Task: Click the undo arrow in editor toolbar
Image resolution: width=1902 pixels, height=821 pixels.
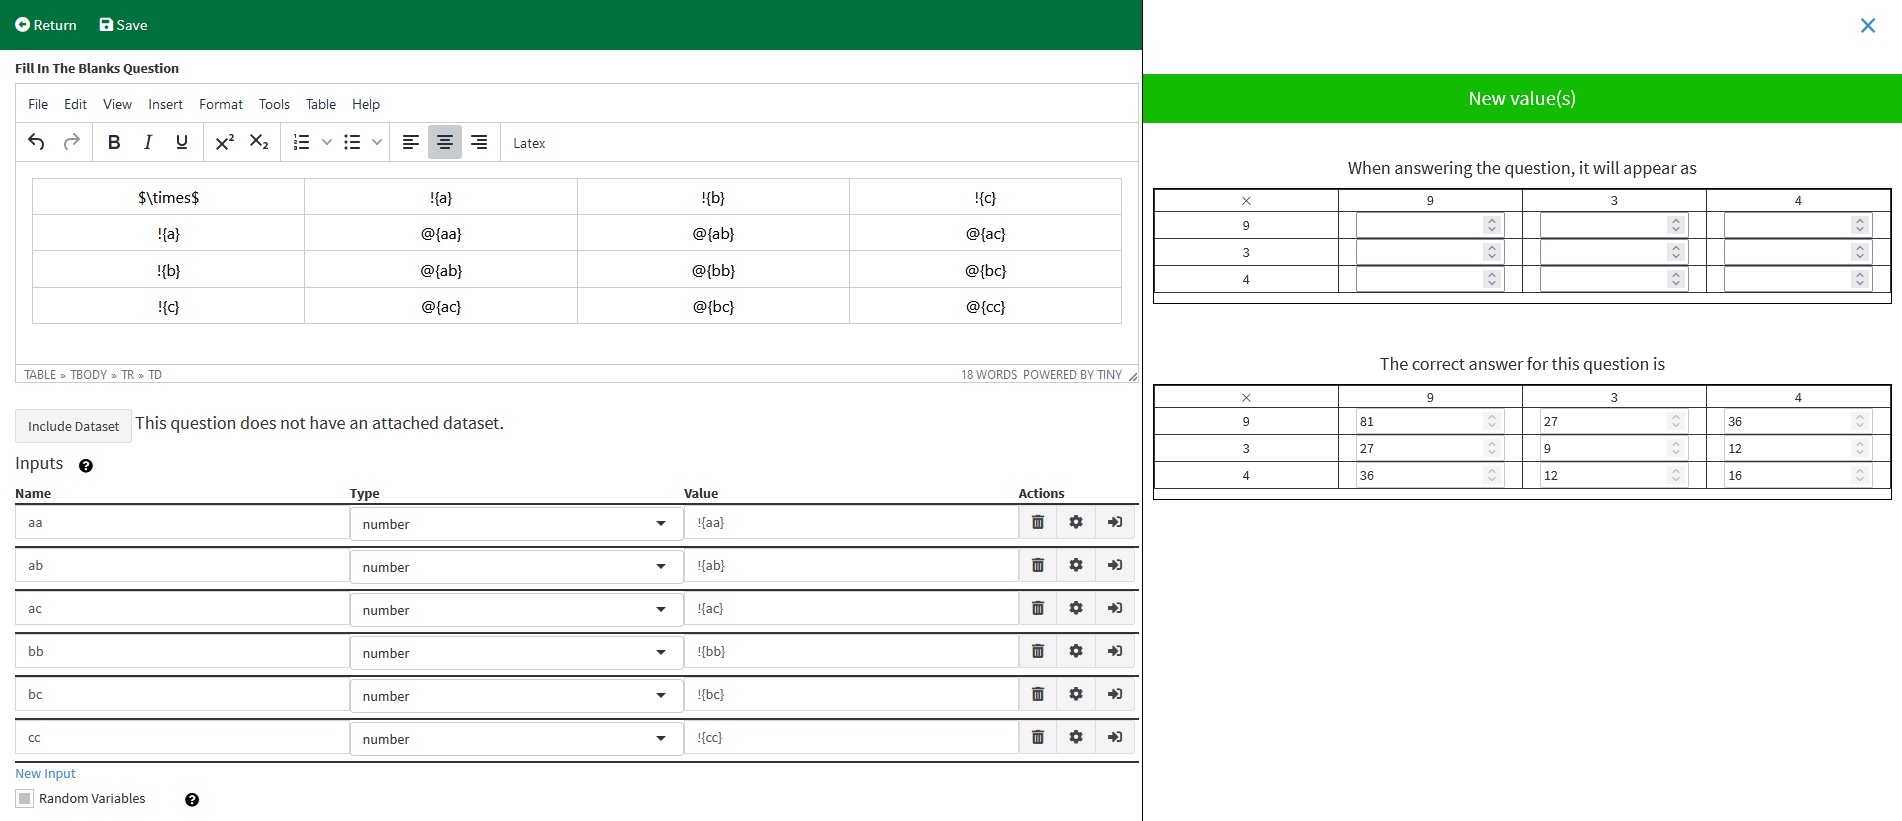Action: pyautogui.click(x=36, y=143)
